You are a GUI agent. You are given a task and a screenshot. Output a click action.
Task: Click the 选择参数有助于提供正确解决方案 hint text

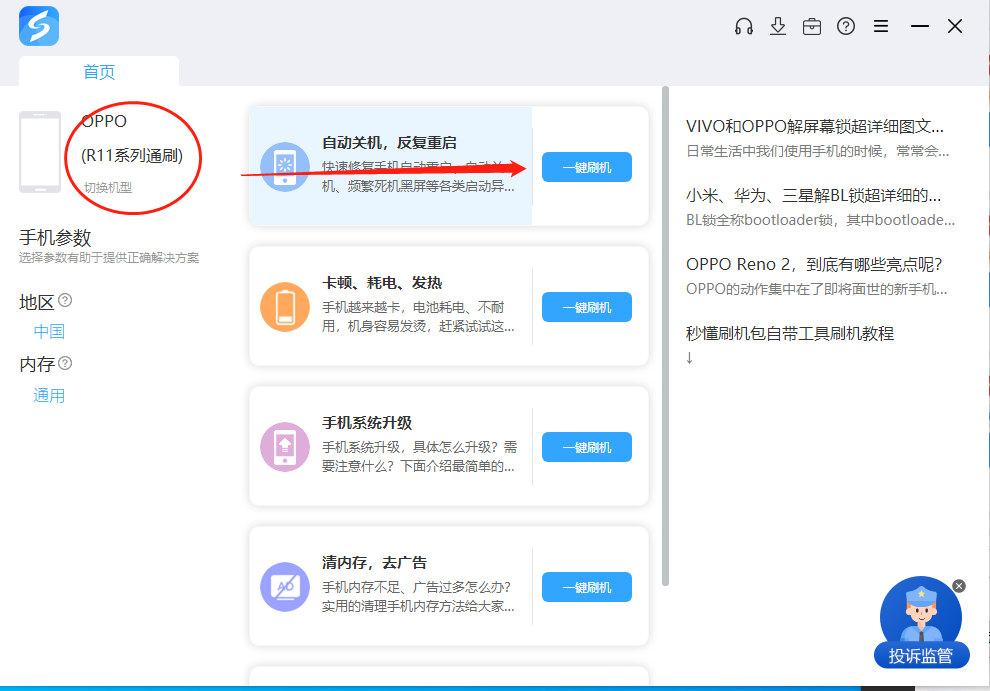(x=109, y=258)
